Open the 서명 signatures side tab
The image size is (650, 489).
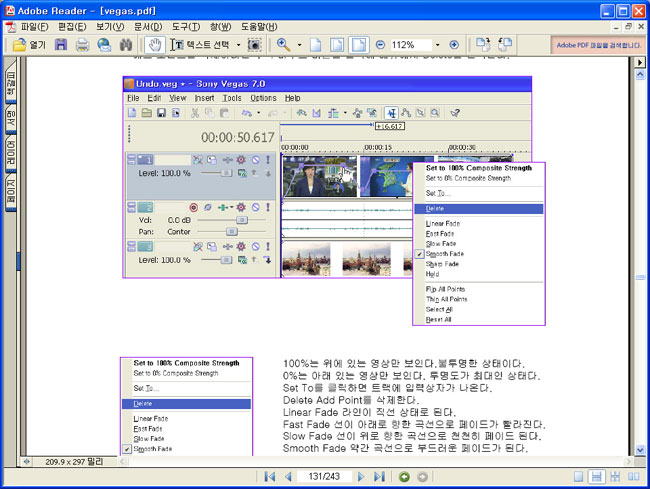(11, 118)
